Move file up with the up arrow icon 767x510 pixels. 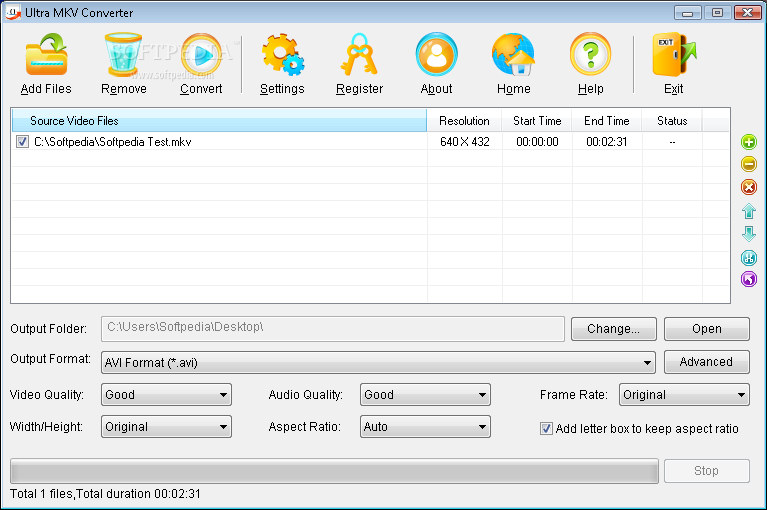748,211
